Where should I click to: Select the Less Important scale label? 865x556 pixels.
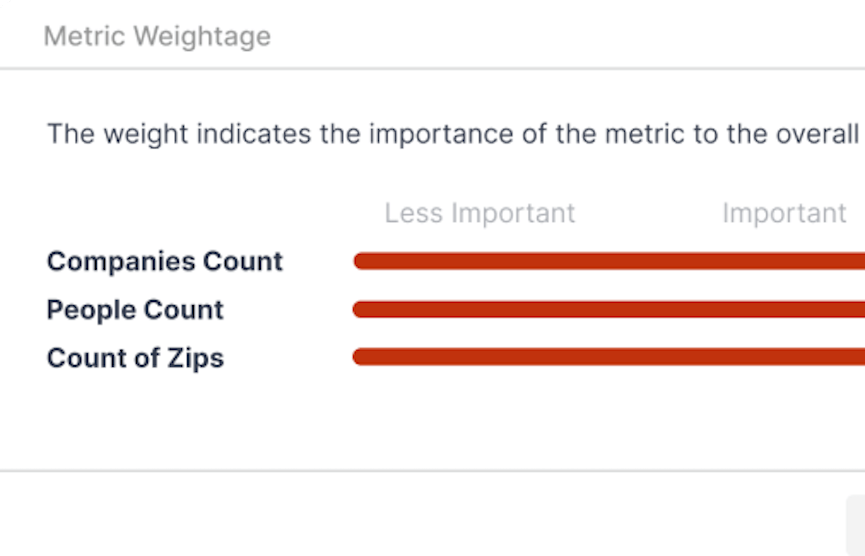(480, 213)
